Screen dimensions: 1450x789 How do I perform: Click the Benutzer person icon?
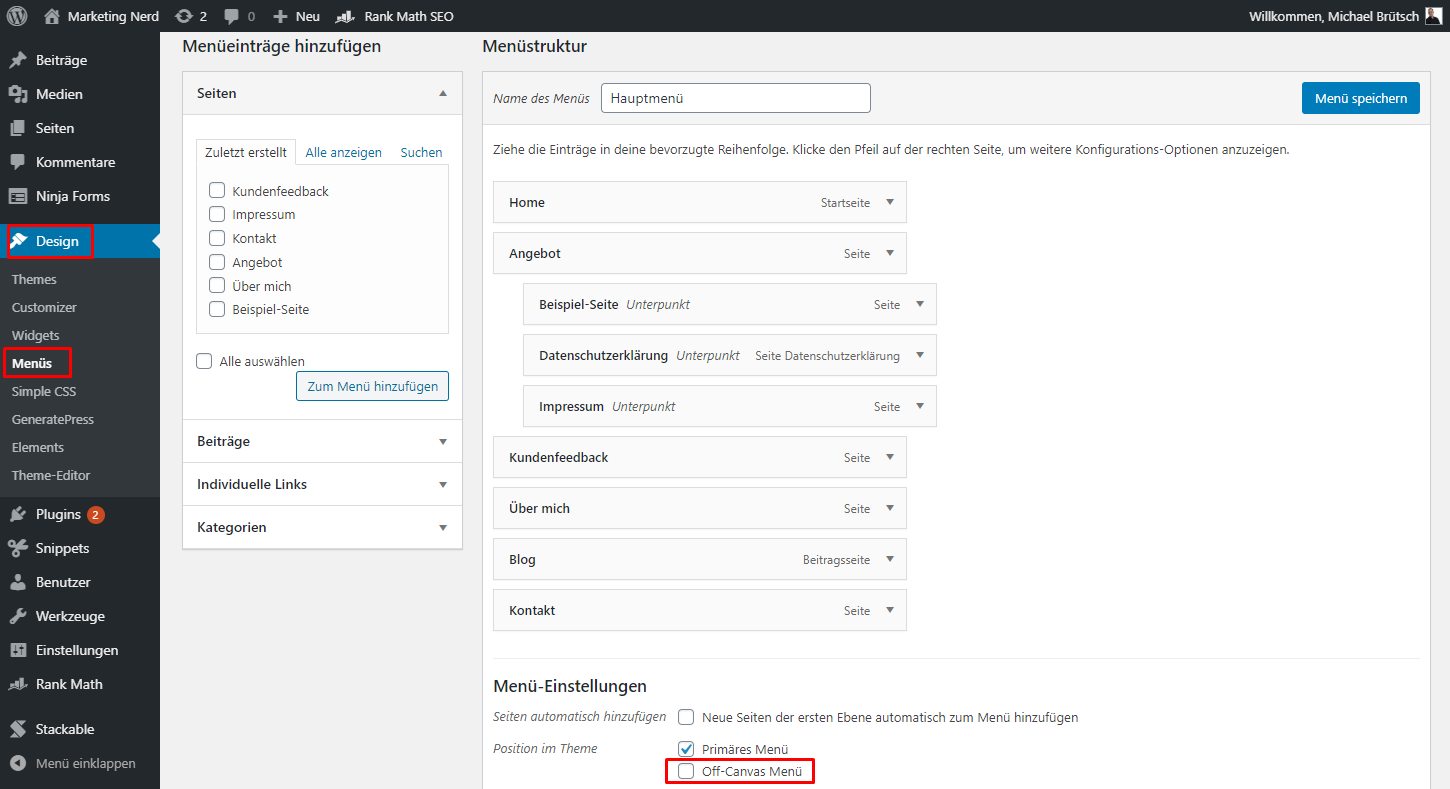[18, 582]
